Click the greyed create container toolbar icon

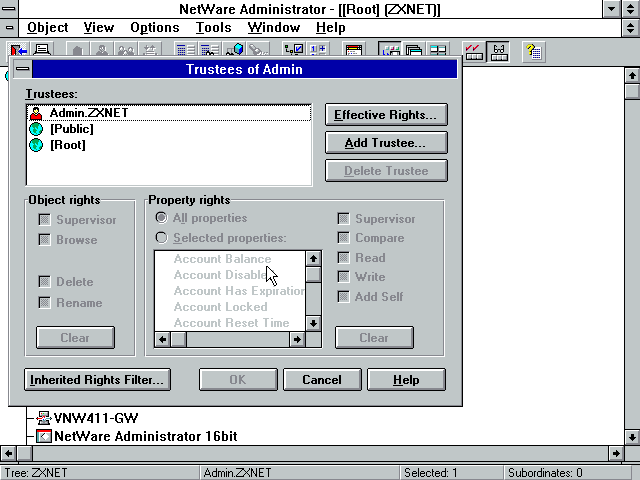[78, 50]
